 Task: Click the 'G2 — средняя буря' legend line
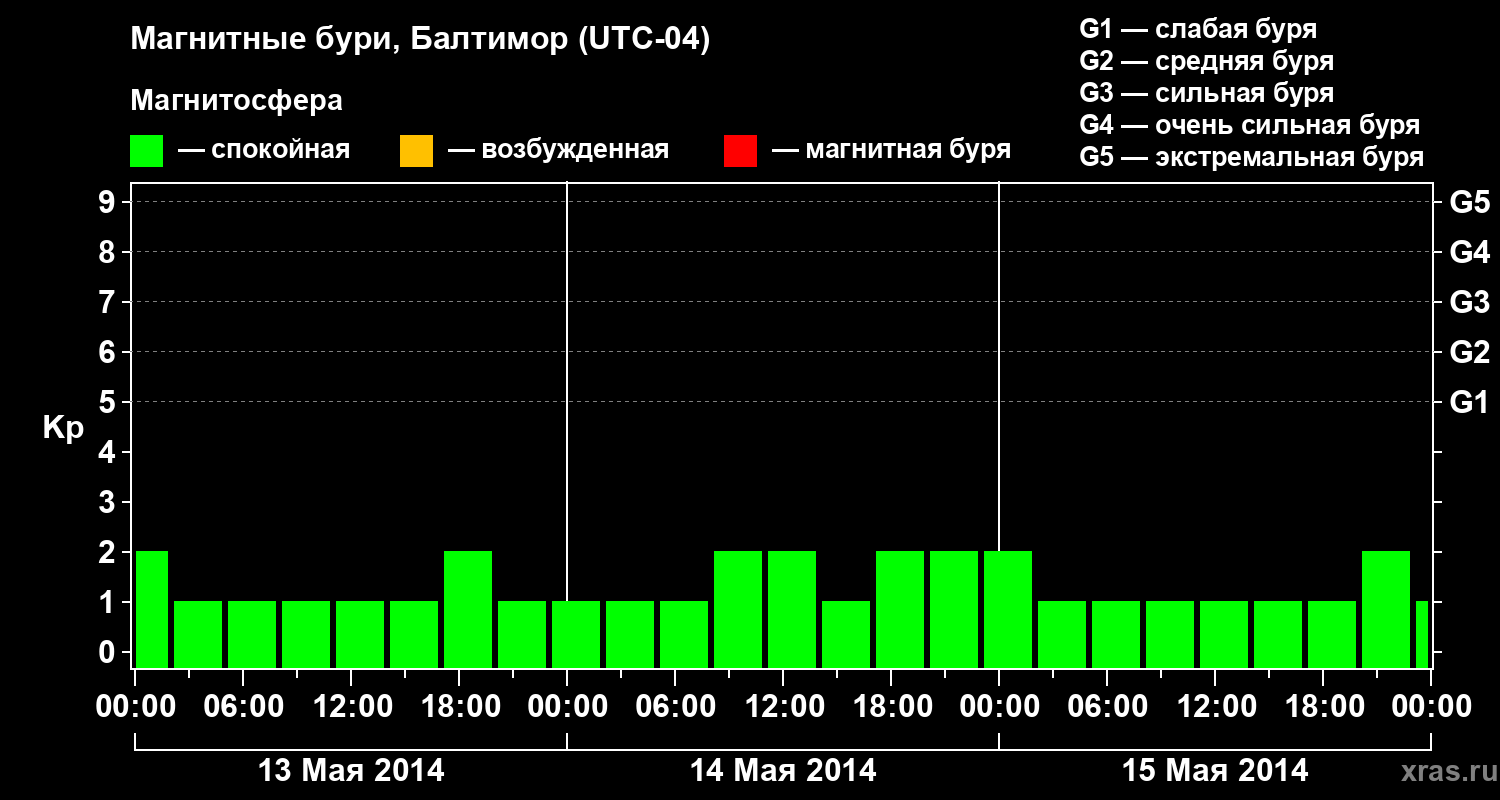tap(1206, 61)
